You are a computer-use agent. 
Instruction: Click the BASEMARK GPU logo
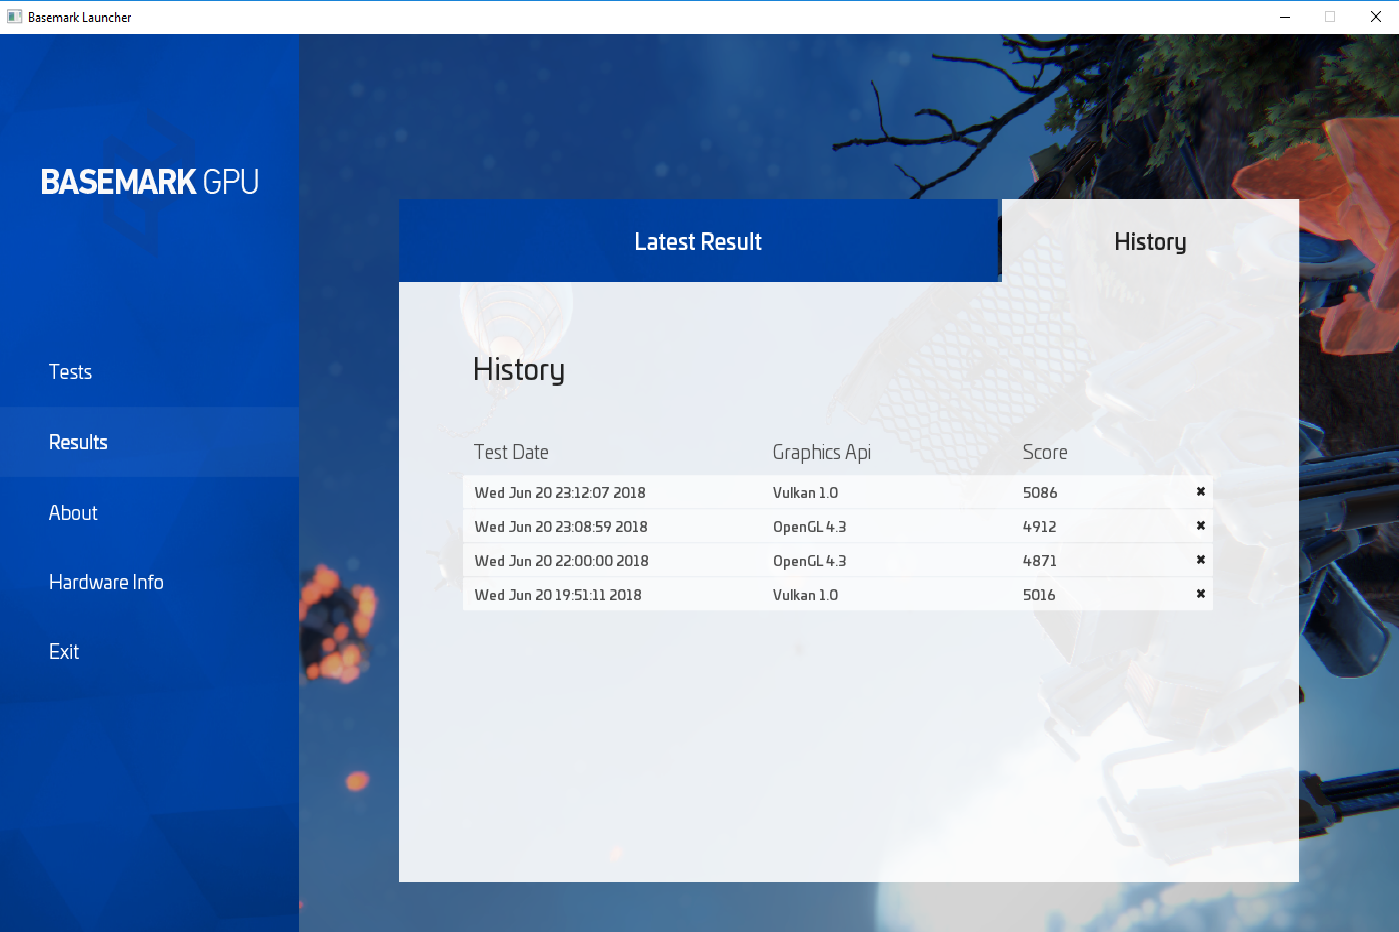pyautogui.click(x=150, y=182)
